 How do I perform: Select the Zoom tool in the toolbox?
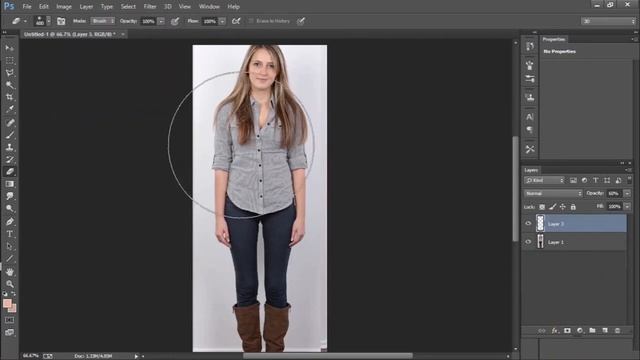[9, 284]
